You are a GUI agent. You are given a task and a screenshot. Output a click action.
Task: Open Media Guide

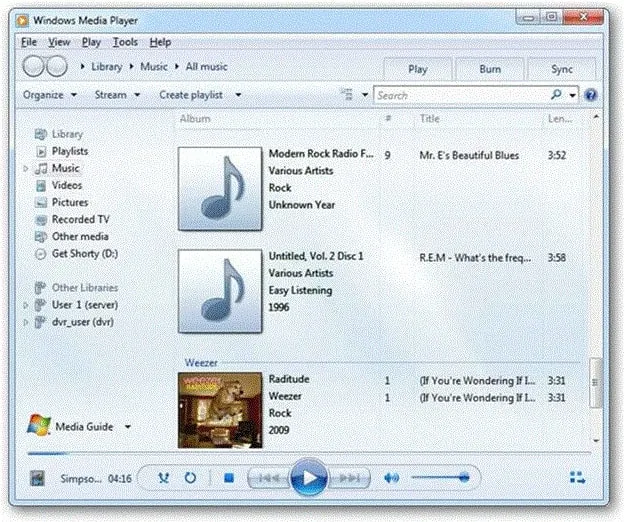(x=84, y=427)
